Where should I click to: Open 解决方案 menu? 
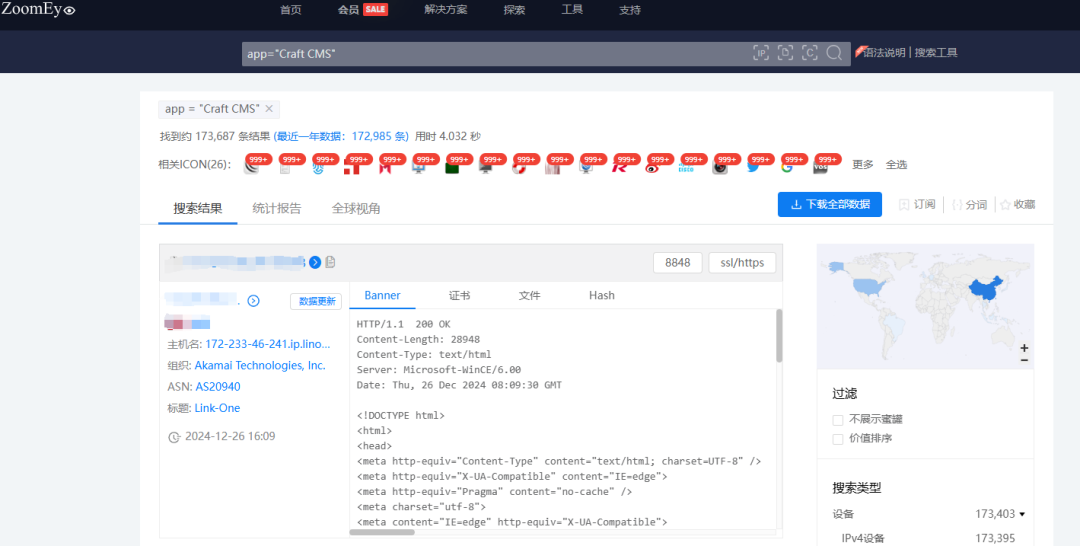446,10
